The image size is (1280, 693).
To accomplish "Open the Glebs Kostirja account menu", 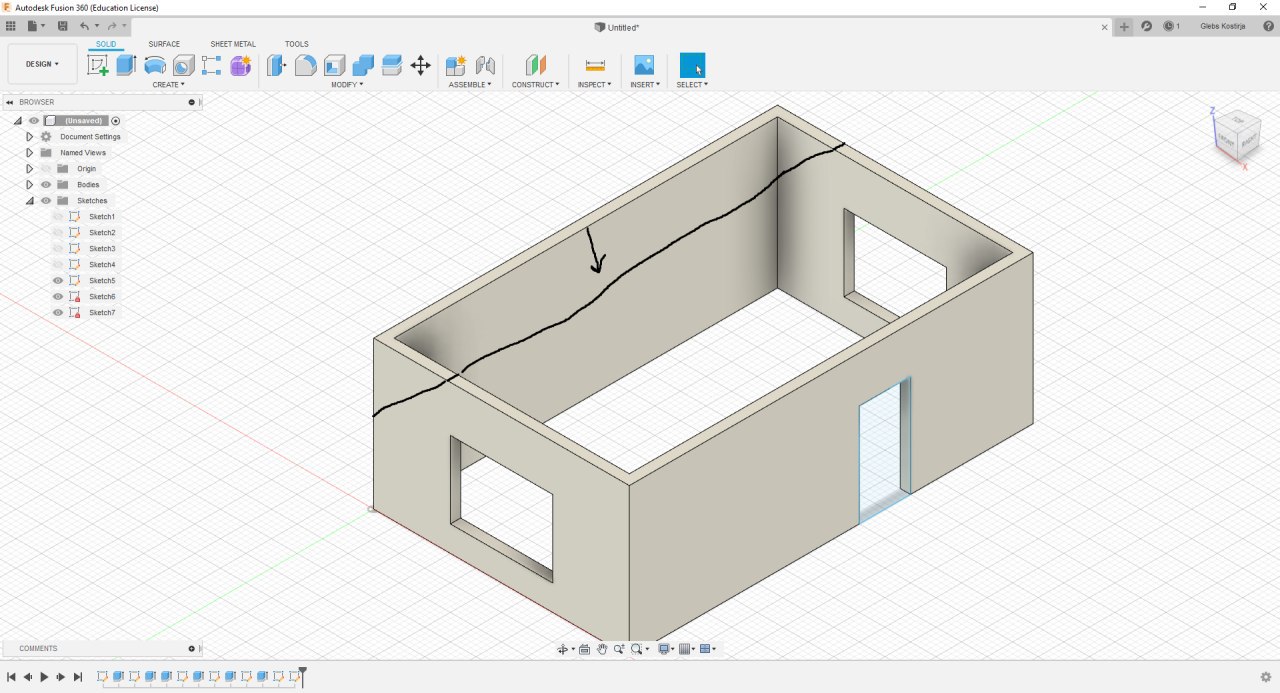I will (1223, 27).
